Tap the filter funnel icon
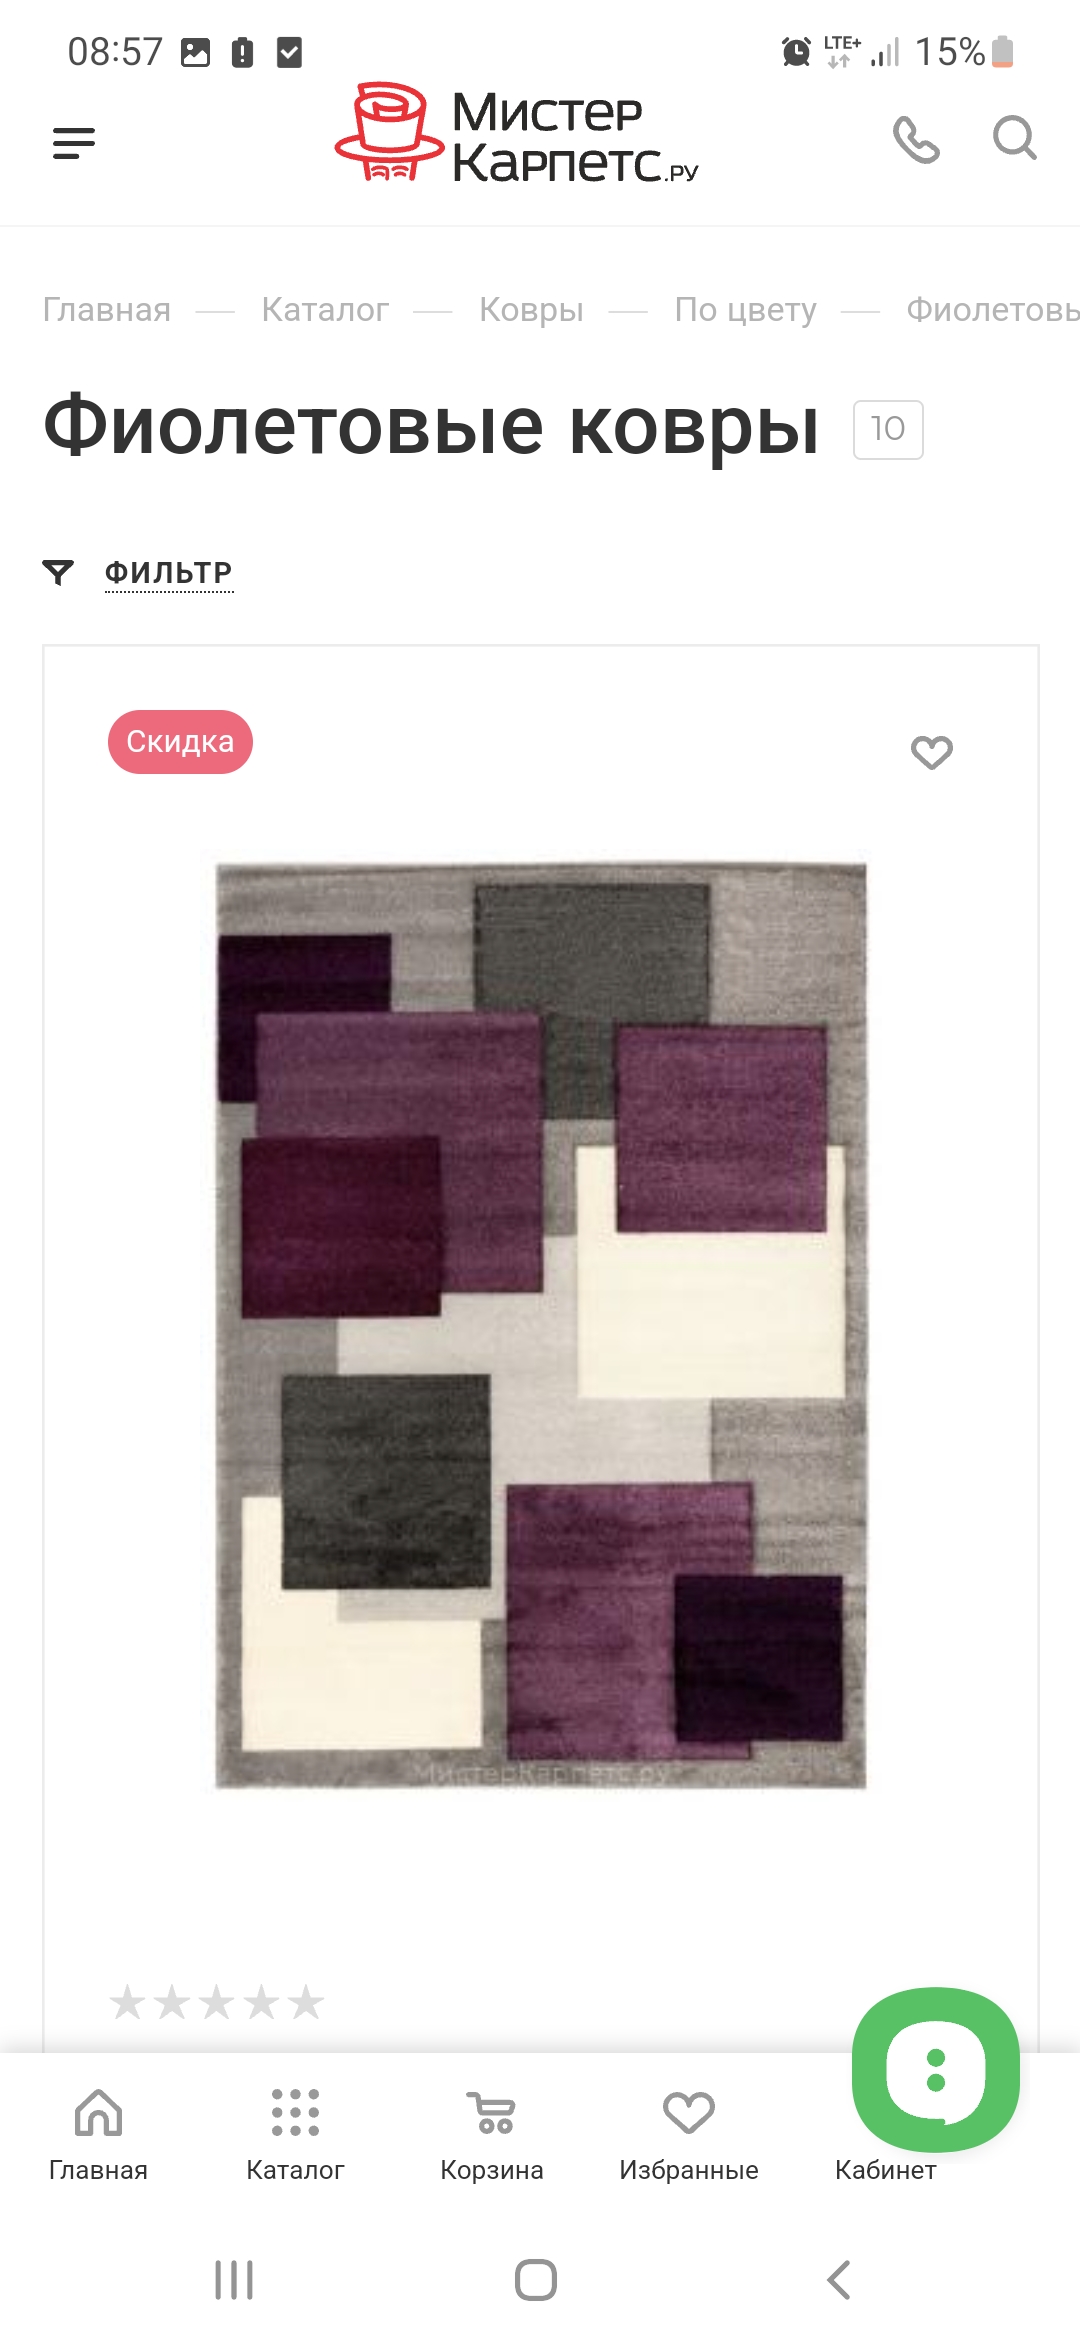The height and width of the screenshot is (2340, 1080). 58,572
